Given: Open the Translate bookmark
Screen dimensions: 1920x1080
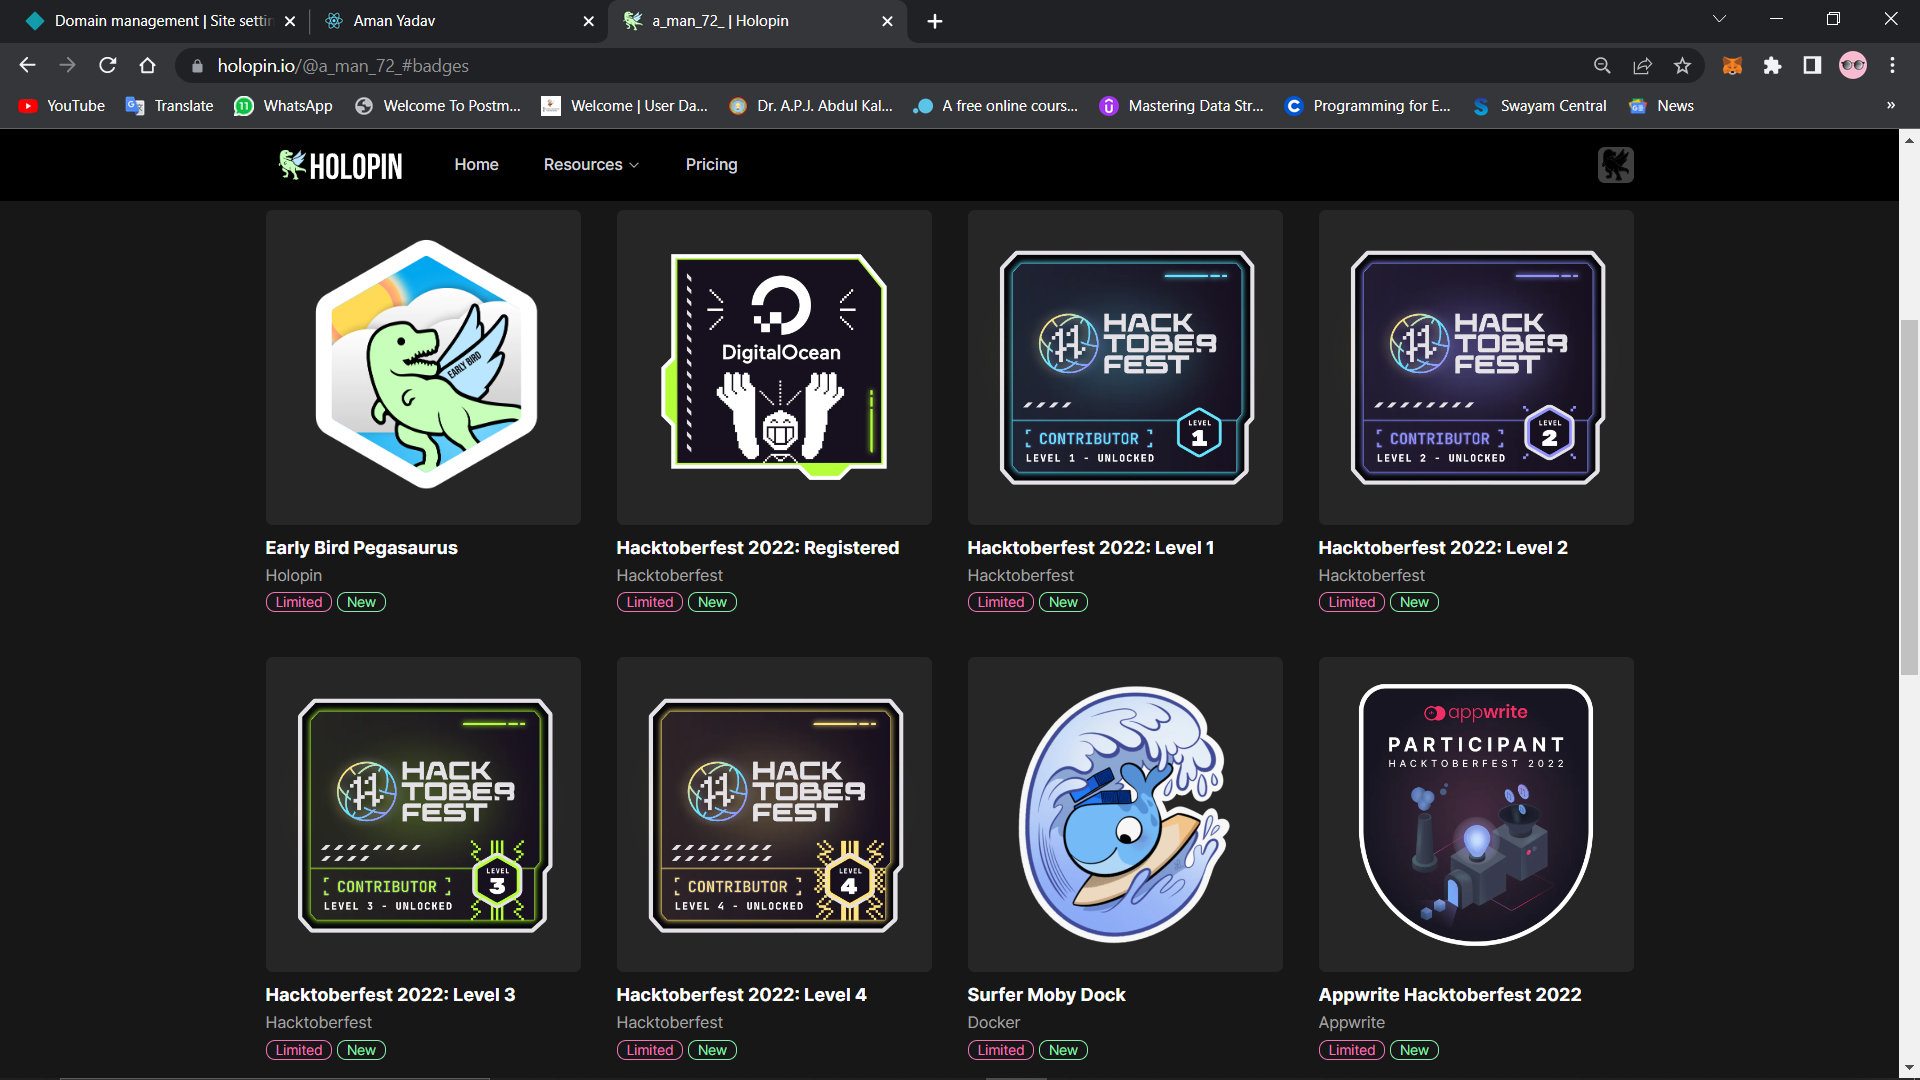Looking at the screenshot, I should [170, 106].
